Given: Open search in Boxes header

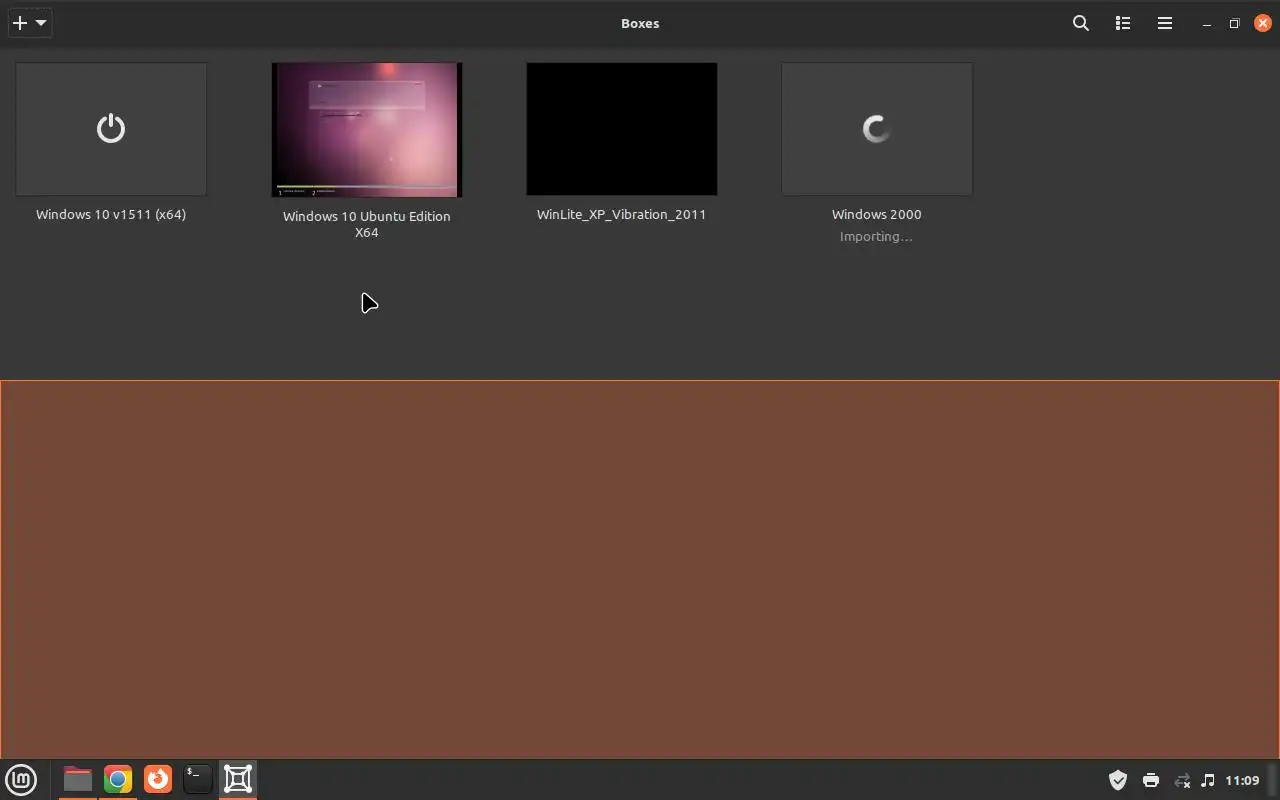Looking at the screenshot, I should [1080, 23].
